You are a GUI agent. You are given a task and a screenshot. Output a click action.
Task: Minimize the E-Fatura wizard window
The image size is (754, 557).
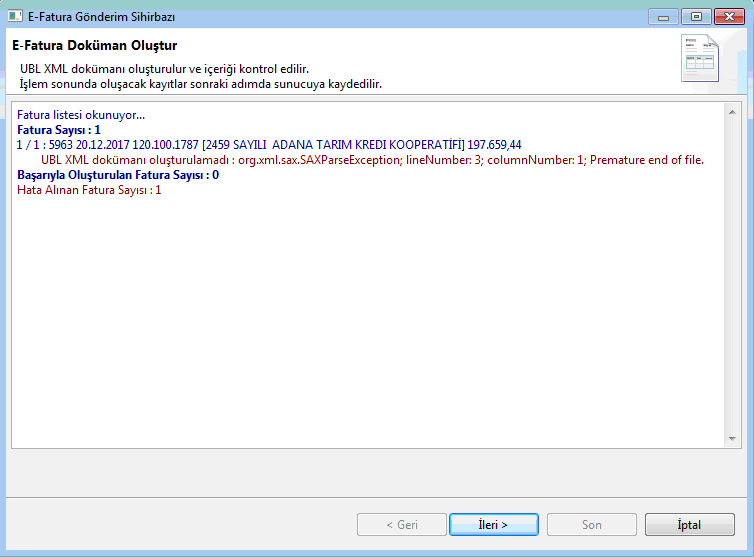pos(663,16)
